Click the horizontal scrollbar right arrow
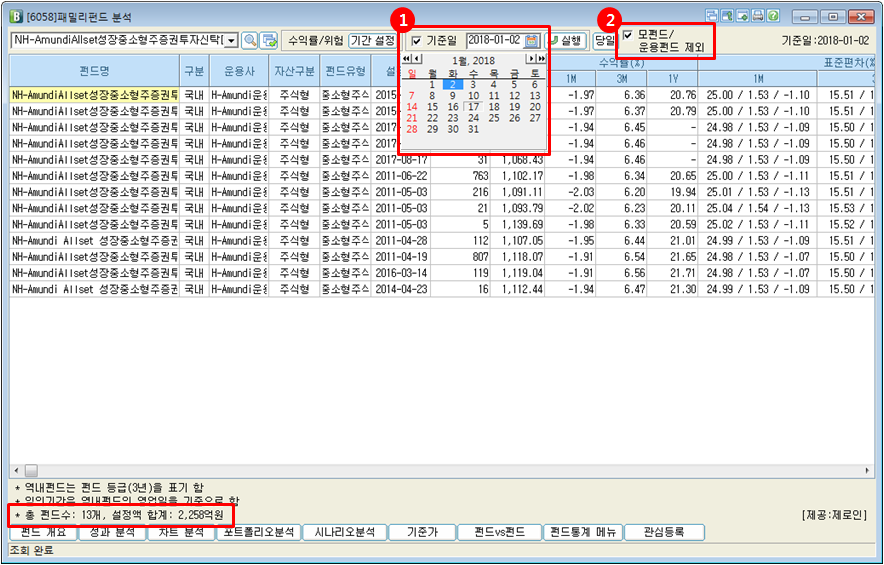Viewport: 884px width, 565px height. (x=867, y=470)
